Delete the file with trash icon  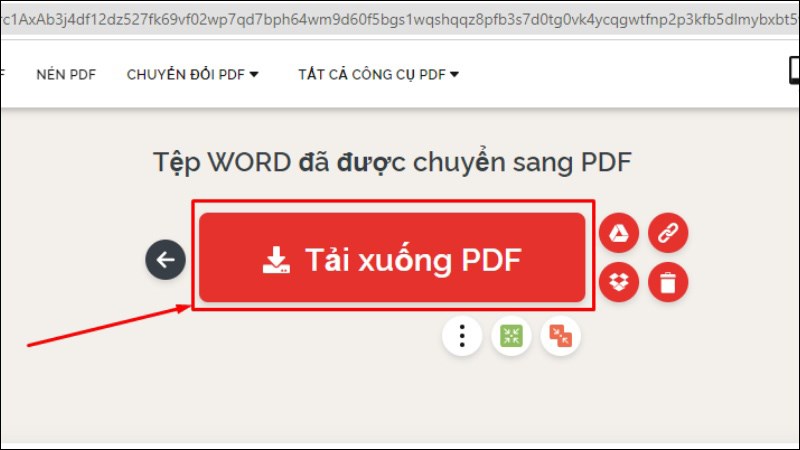[x=668, y=282]
